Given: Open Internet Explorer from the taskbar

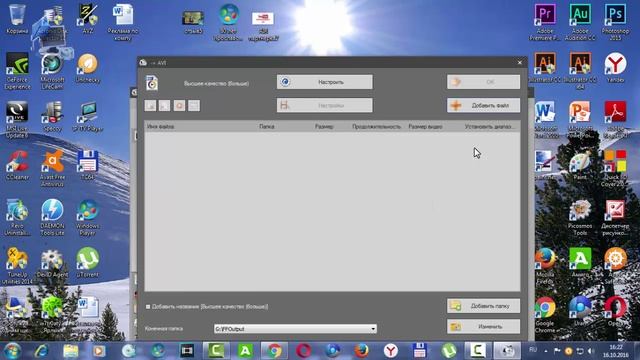Looking at the screenshot, I should click(41, 351).
